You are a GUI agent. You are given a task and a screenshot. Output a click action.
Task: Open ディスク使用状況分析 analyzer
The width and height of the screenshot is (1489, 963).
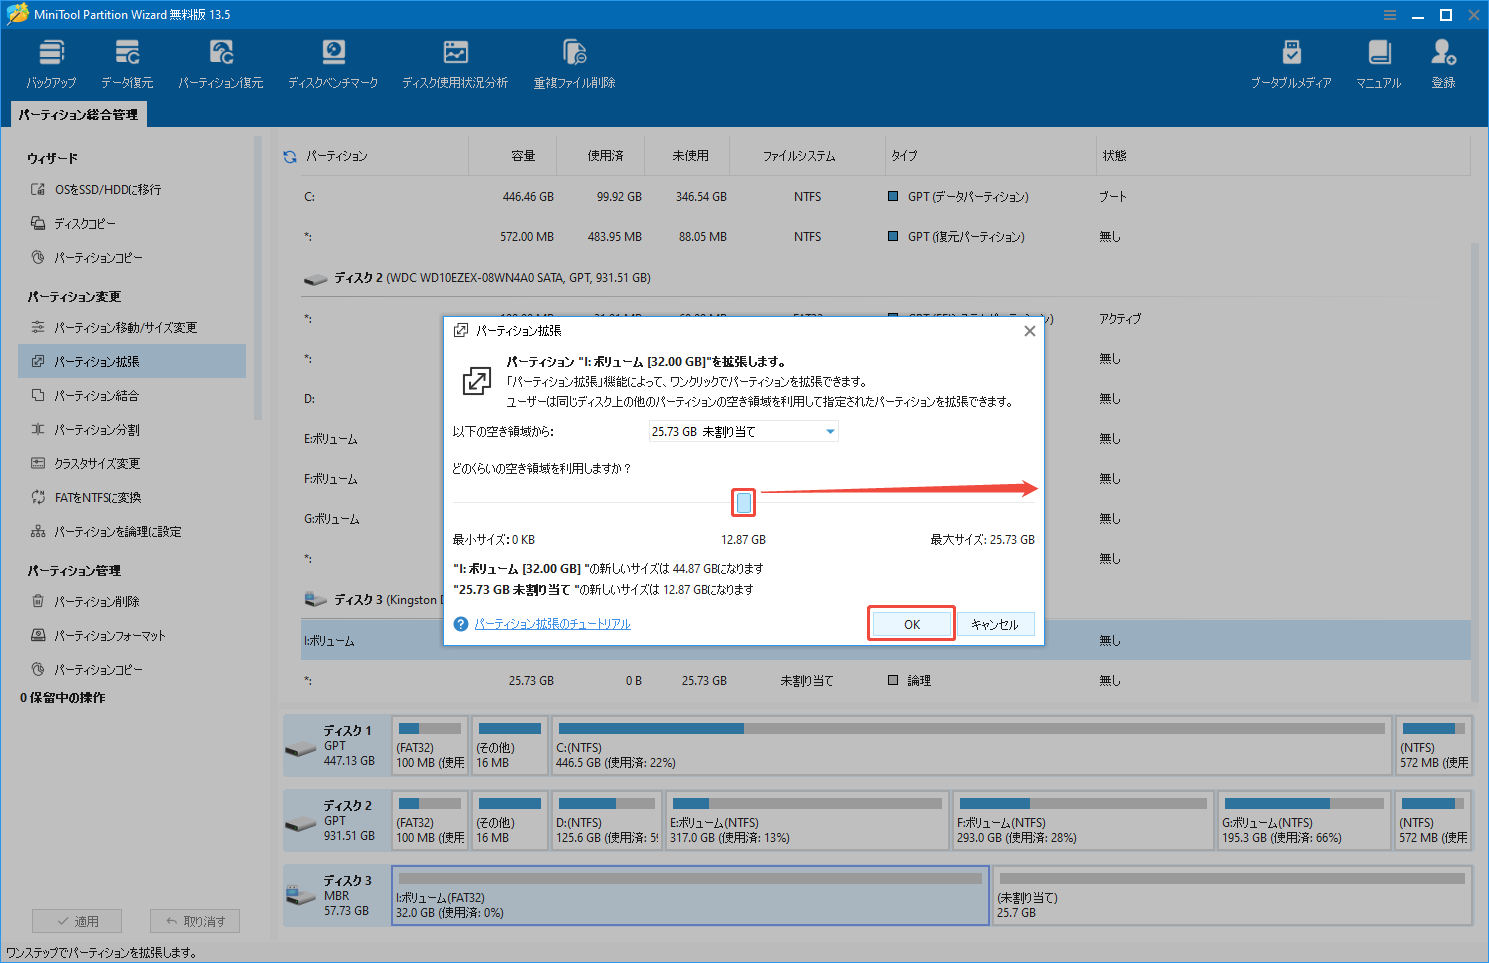[x=455, y=62]
